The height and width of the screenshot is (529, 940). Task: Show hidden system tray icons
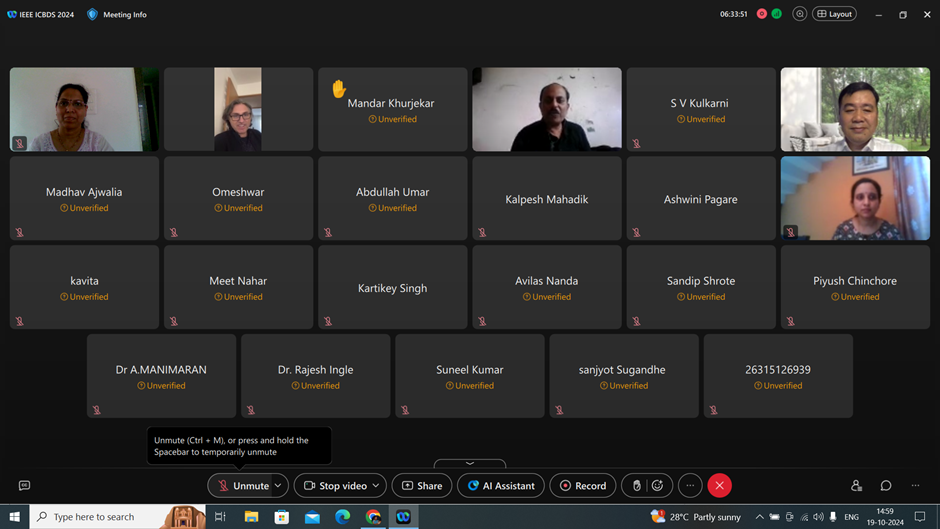760,516
